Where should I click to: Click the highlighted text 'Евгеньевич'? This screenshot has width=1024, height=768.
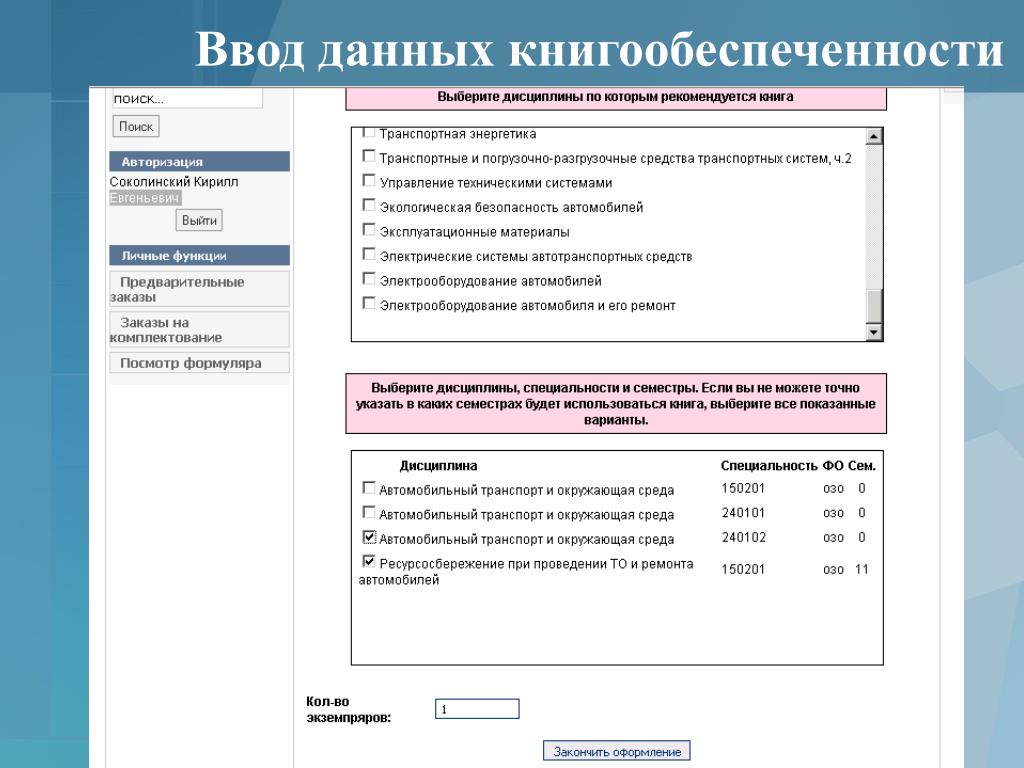pos(145,198)
